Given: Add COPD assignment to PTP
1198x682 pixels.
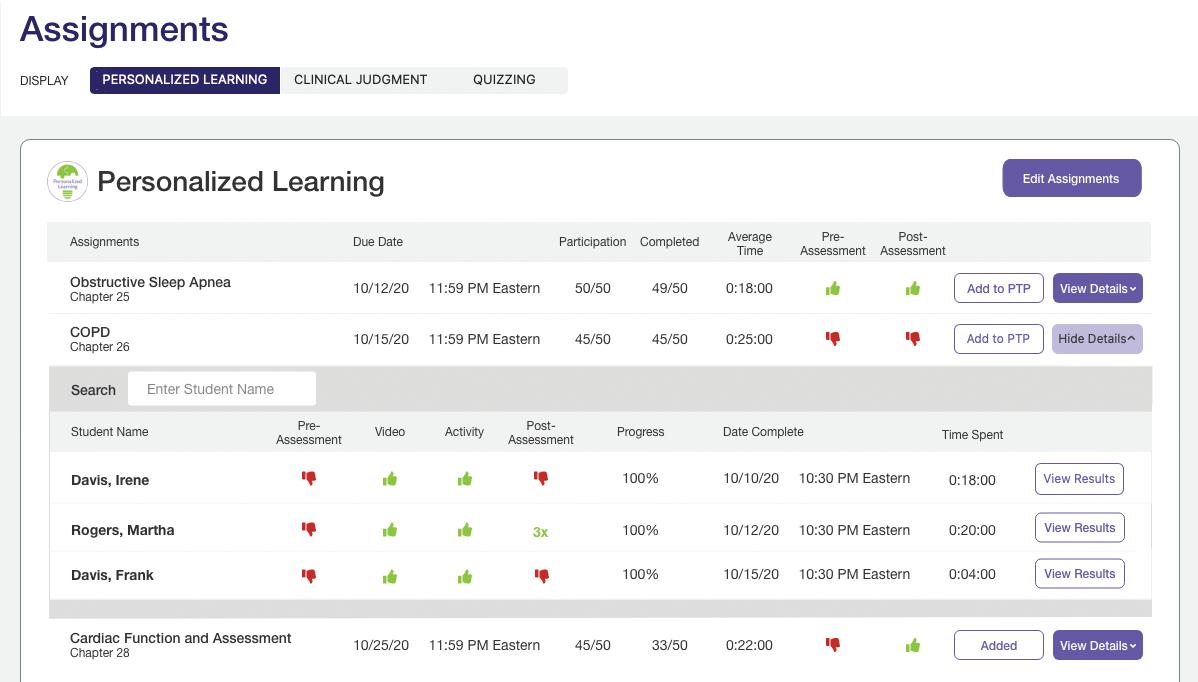Looking at the screenshot, I should click(x=998, y=339).
